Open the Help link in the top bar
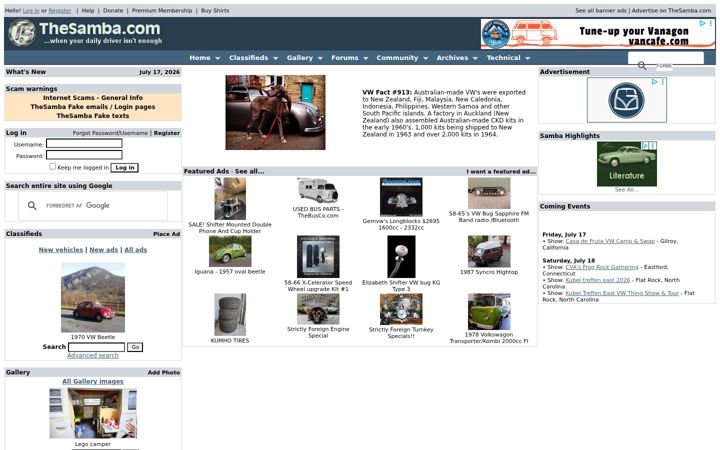Image resolution: width=720 pixels, height=450 pixels. tap(88, 11)
